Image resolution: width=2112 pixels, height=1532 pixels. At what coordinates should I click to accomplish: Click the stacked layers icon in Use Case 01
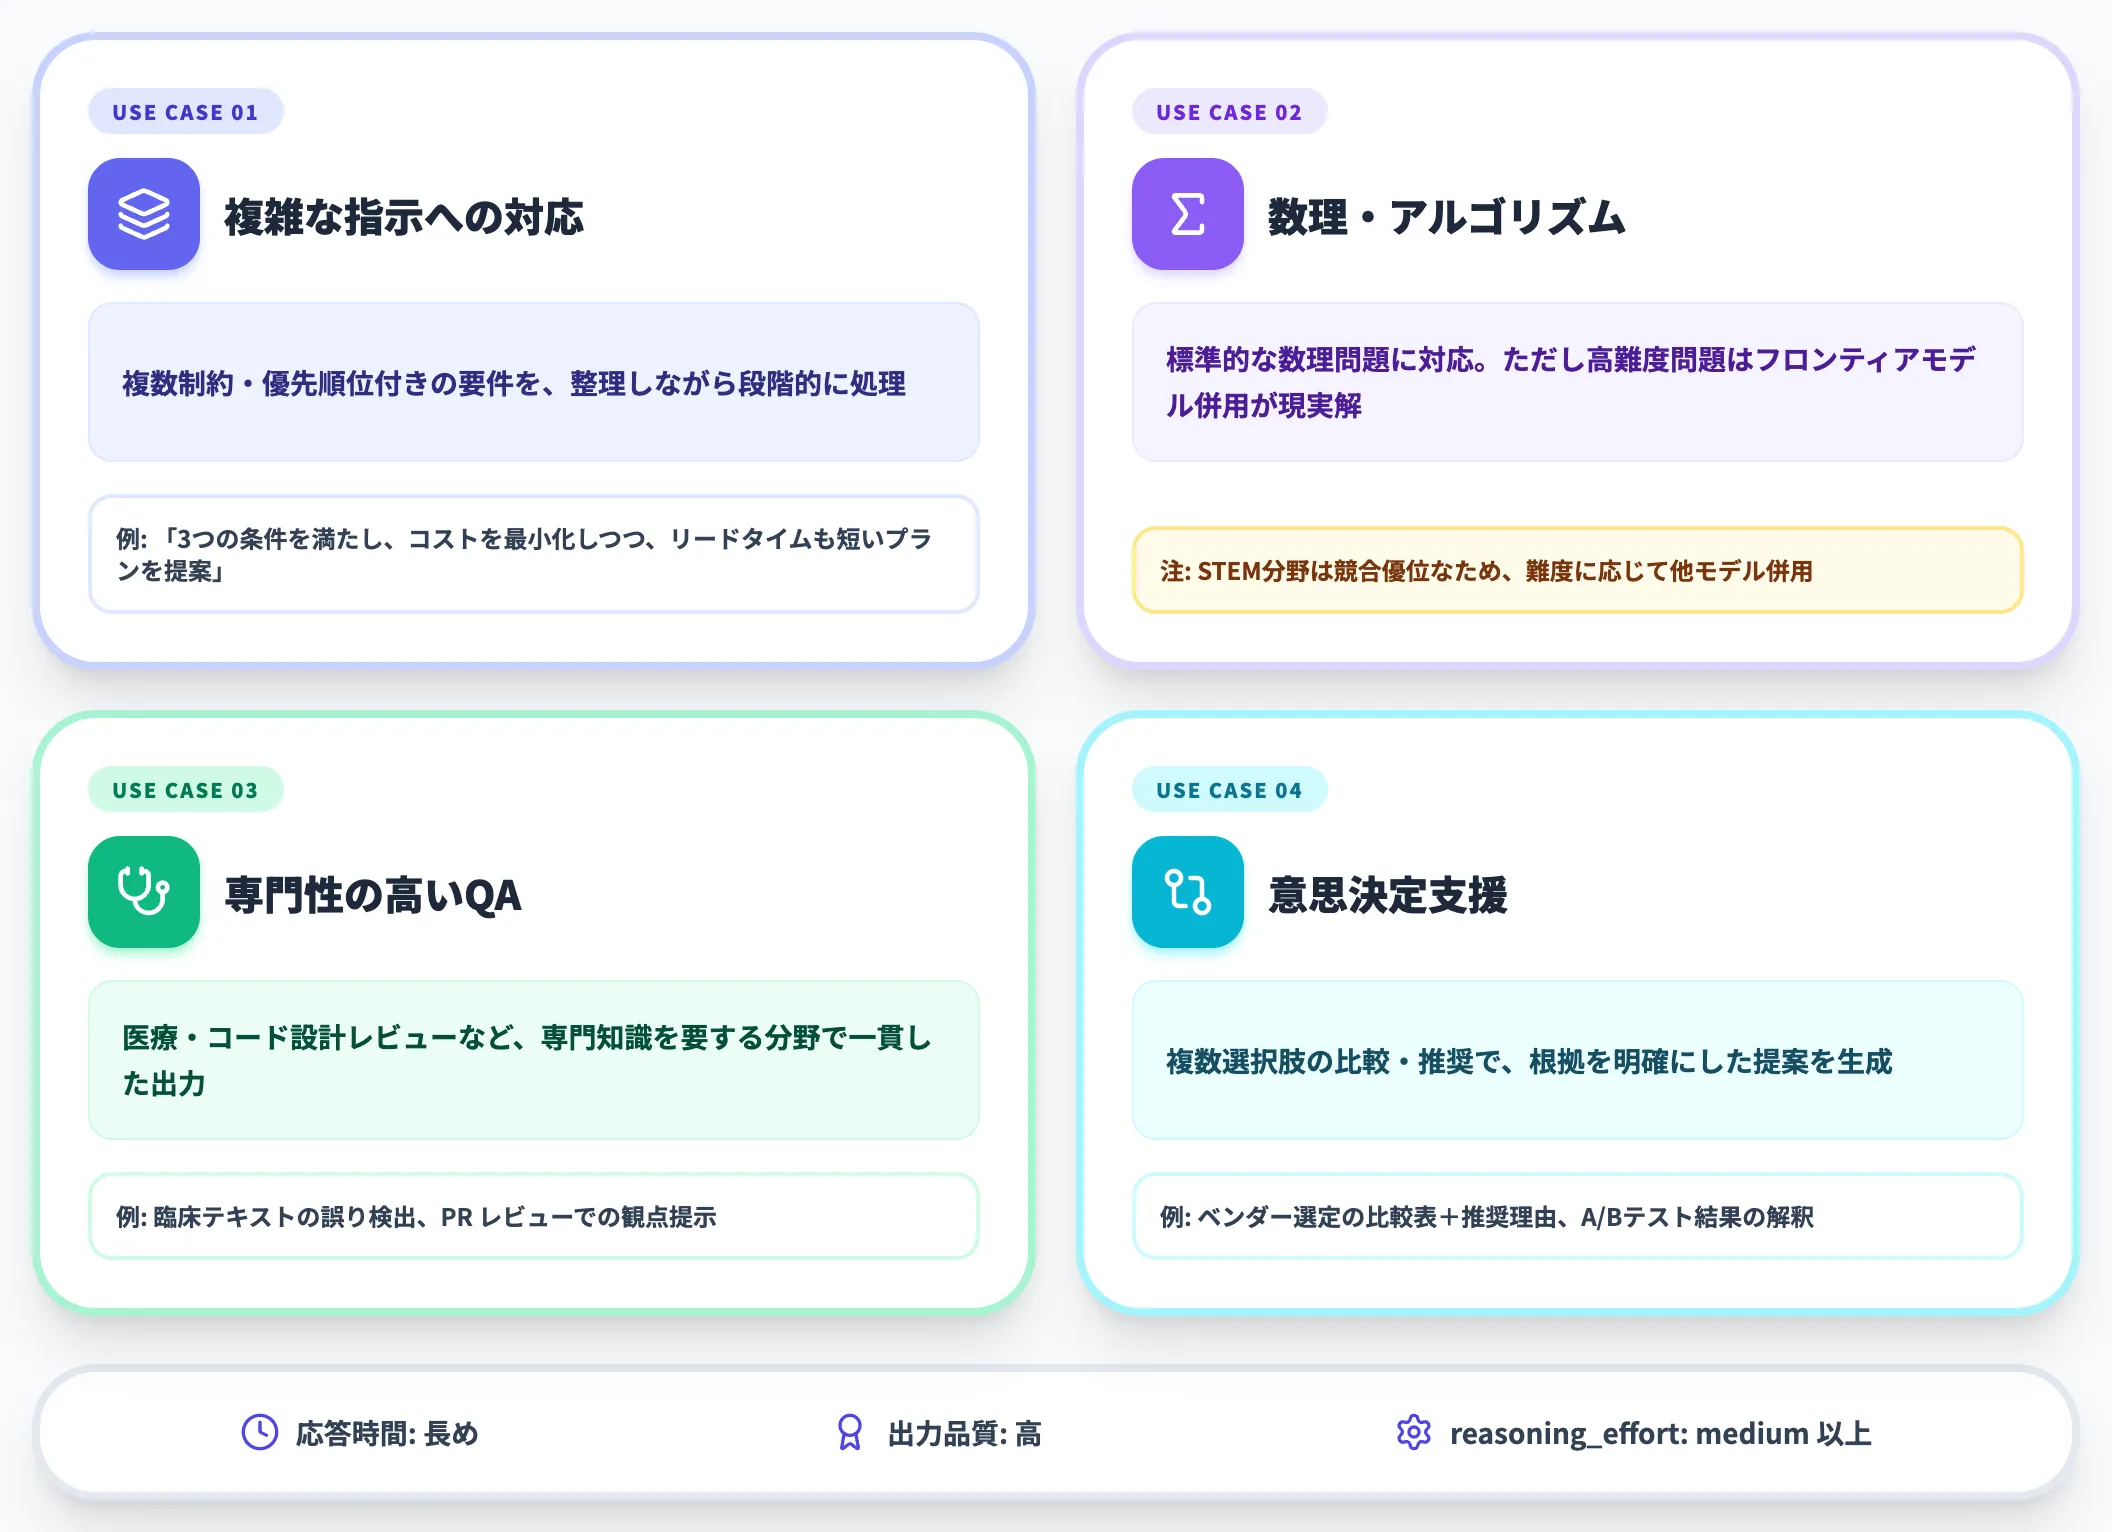144,214
